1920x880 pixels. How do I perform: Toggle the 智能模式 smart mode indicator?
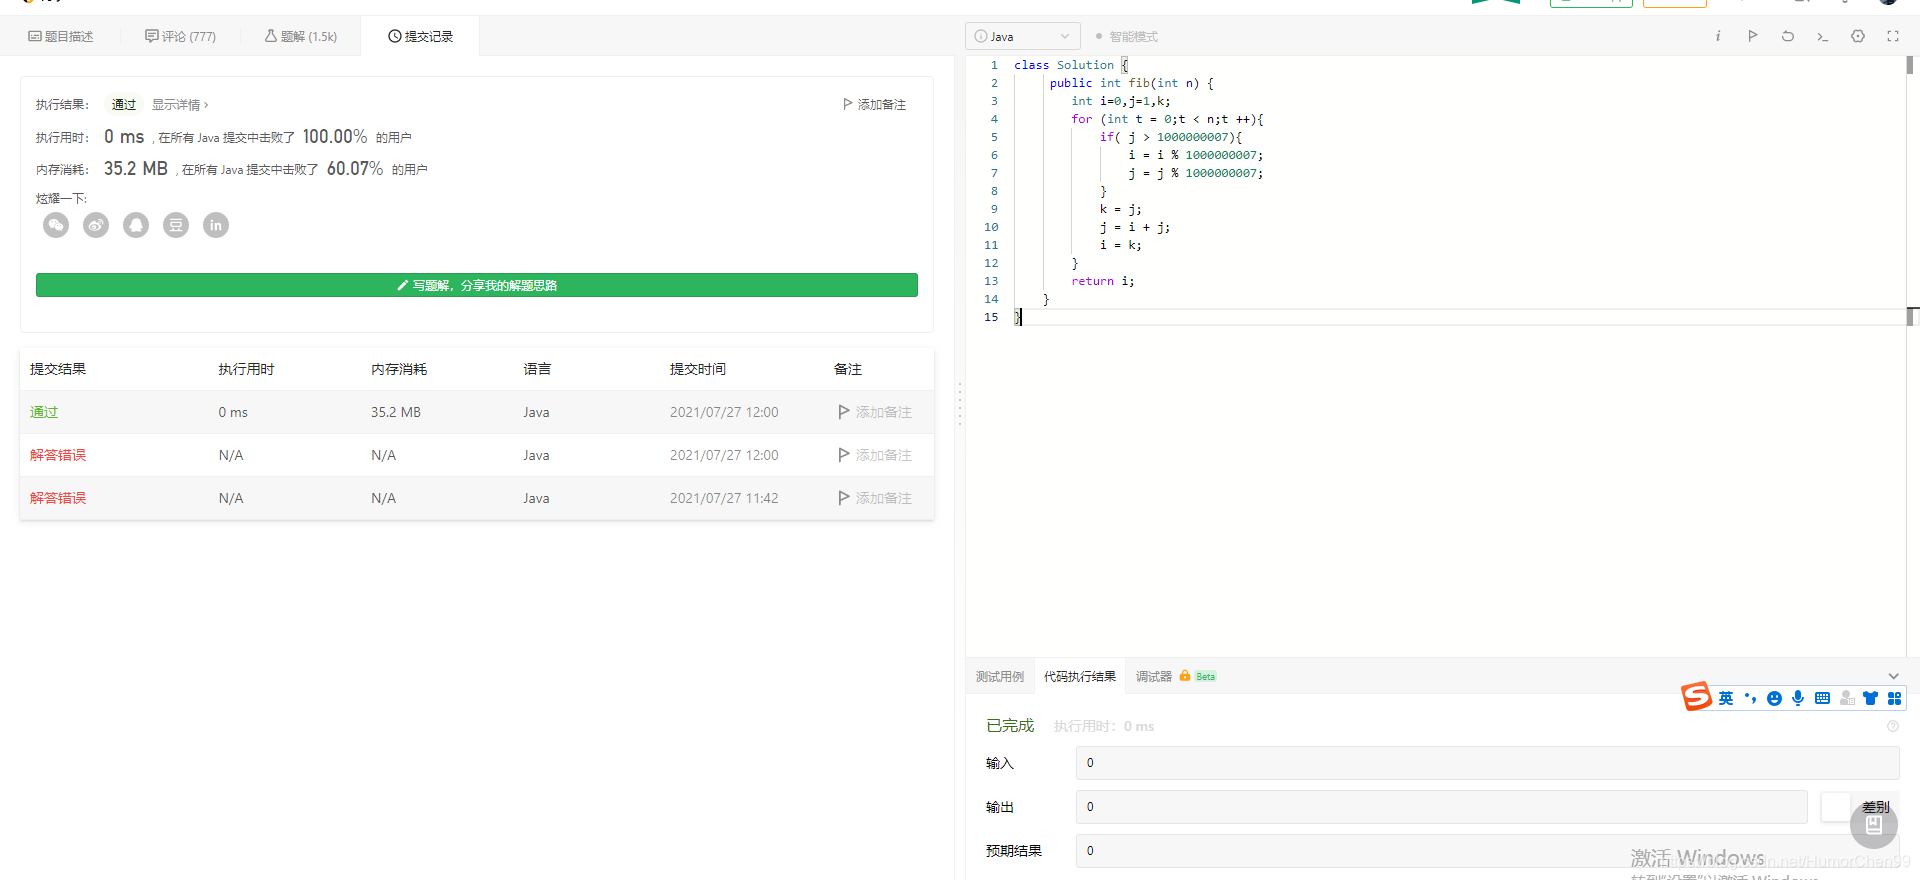1127,36
